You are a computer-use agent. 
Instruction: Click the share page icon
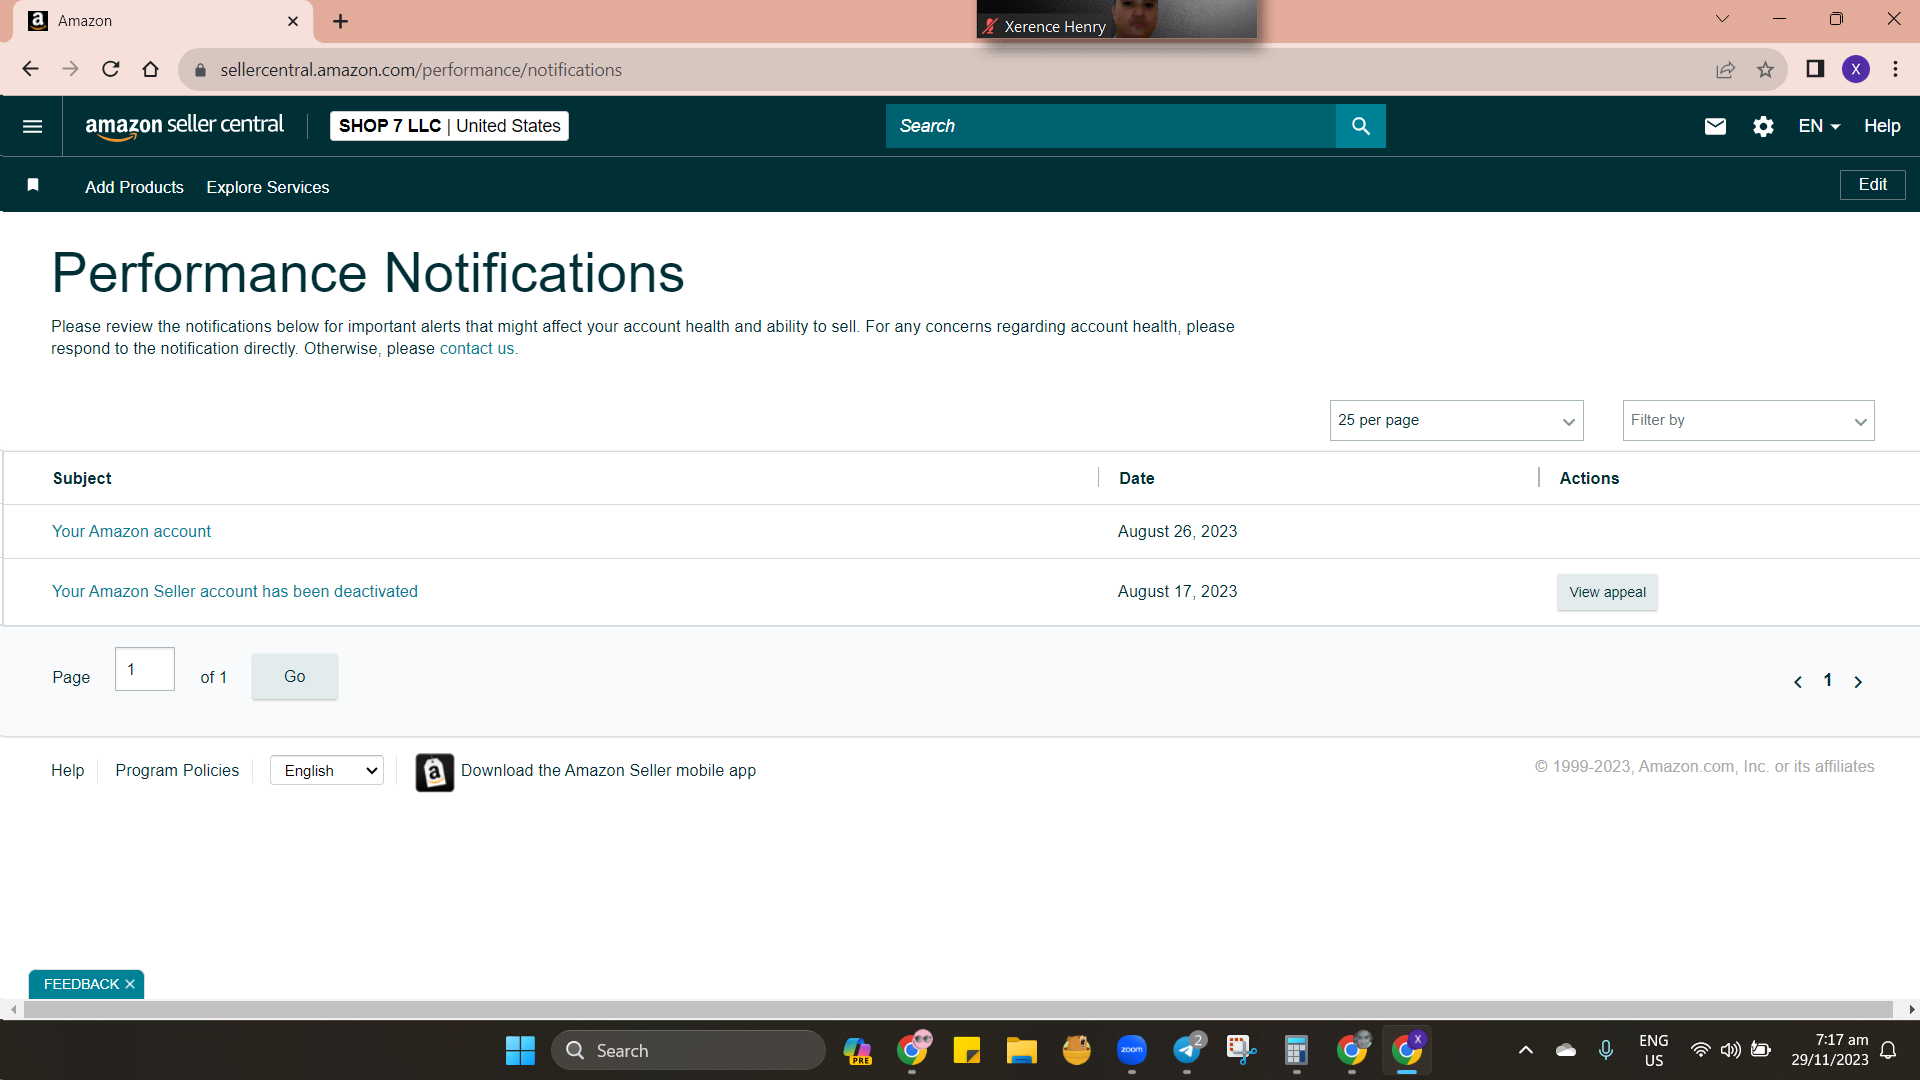tap(1725, 69)
